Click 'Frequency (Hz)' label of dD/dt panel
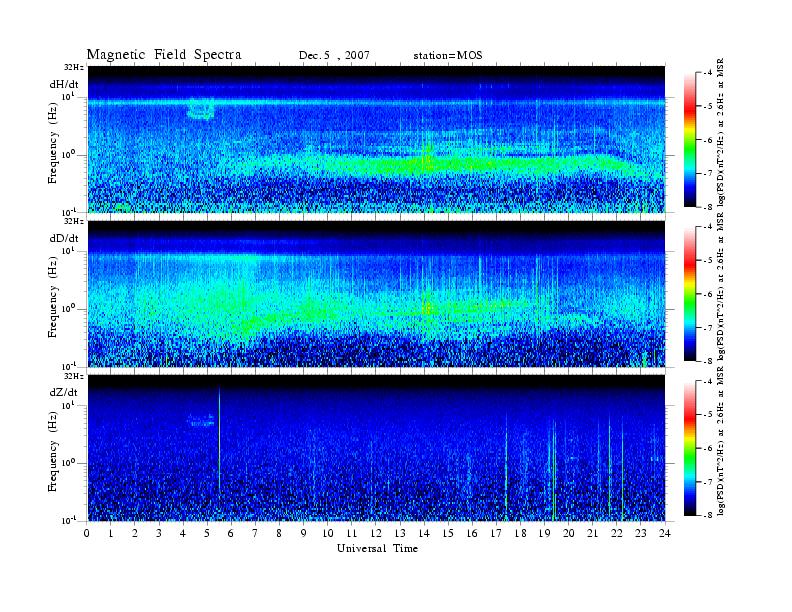Image resolution: width=792 pixels, height=612 pixels. pos(53,297)
